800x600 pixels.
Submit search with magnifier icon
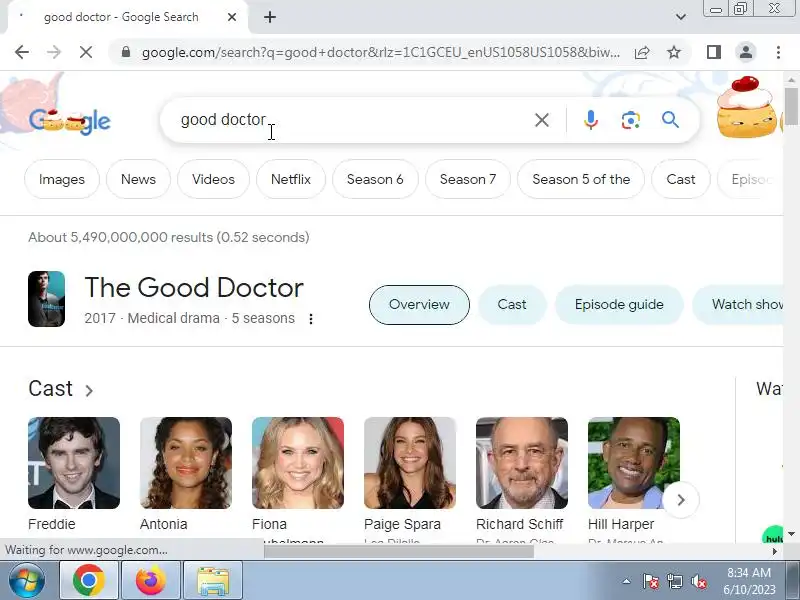click(x=670, y=120)
